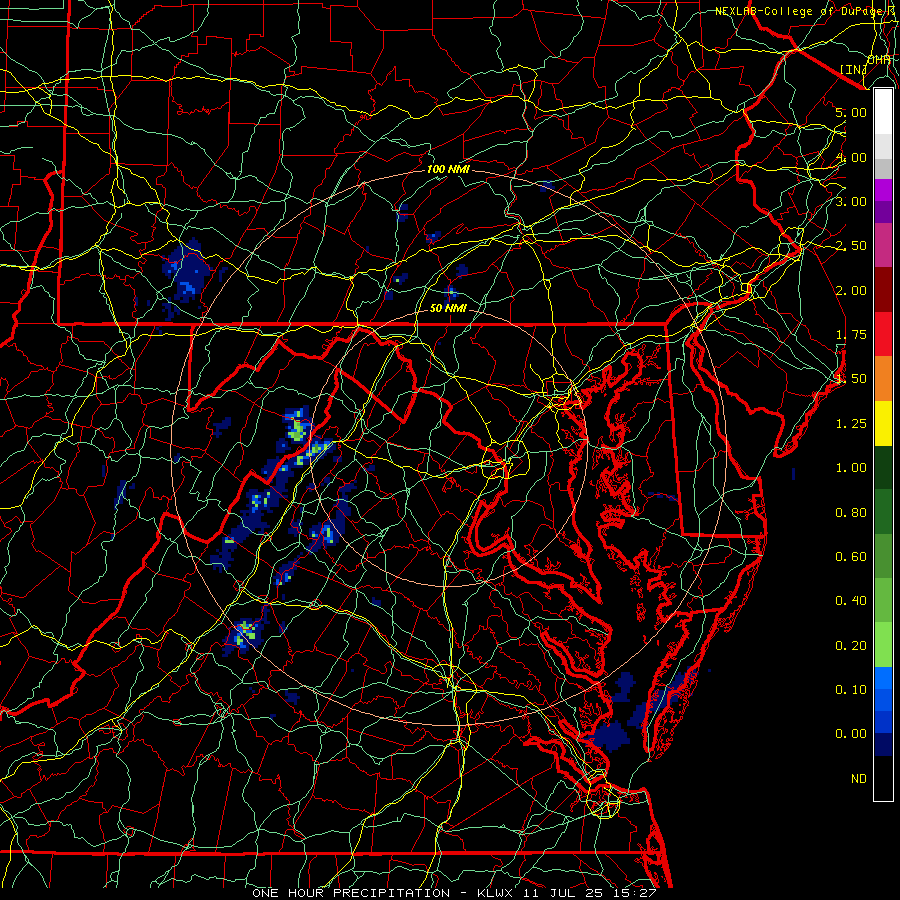Click the 1.00 legend value
This screenshot has height=900, width=900.
point(851,468)
